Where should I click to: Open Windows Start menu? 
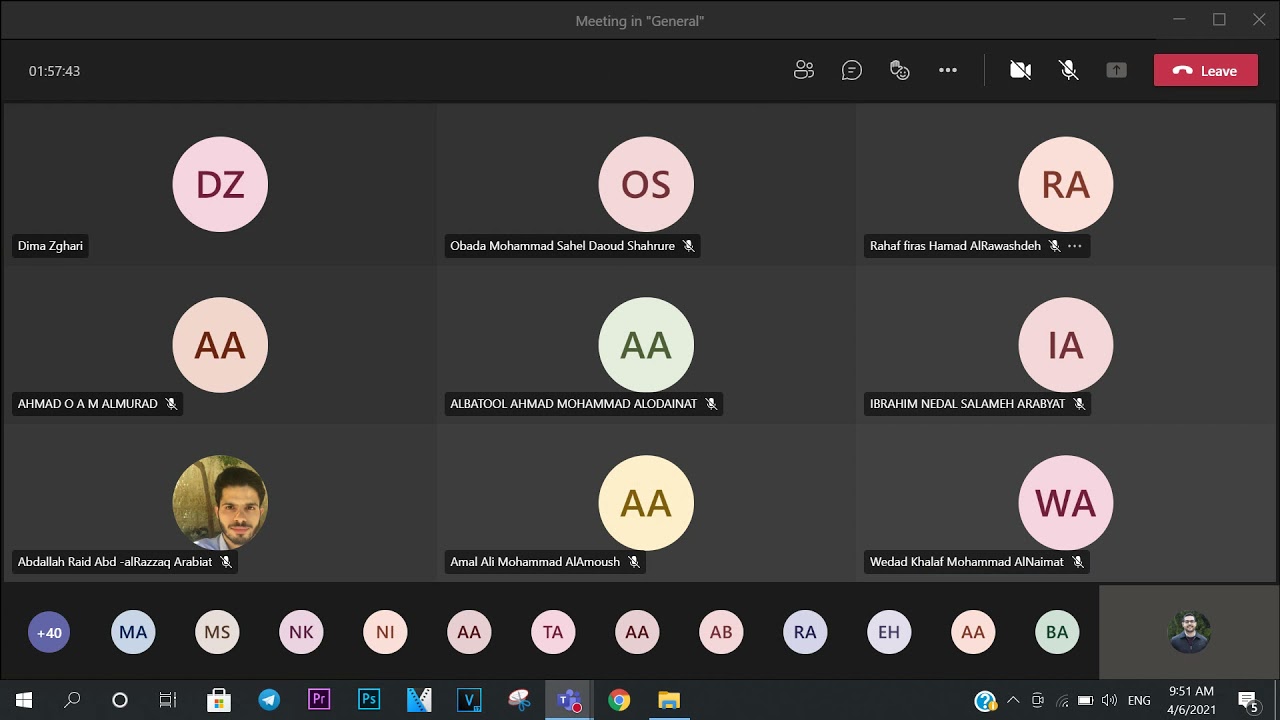[24, 700]
